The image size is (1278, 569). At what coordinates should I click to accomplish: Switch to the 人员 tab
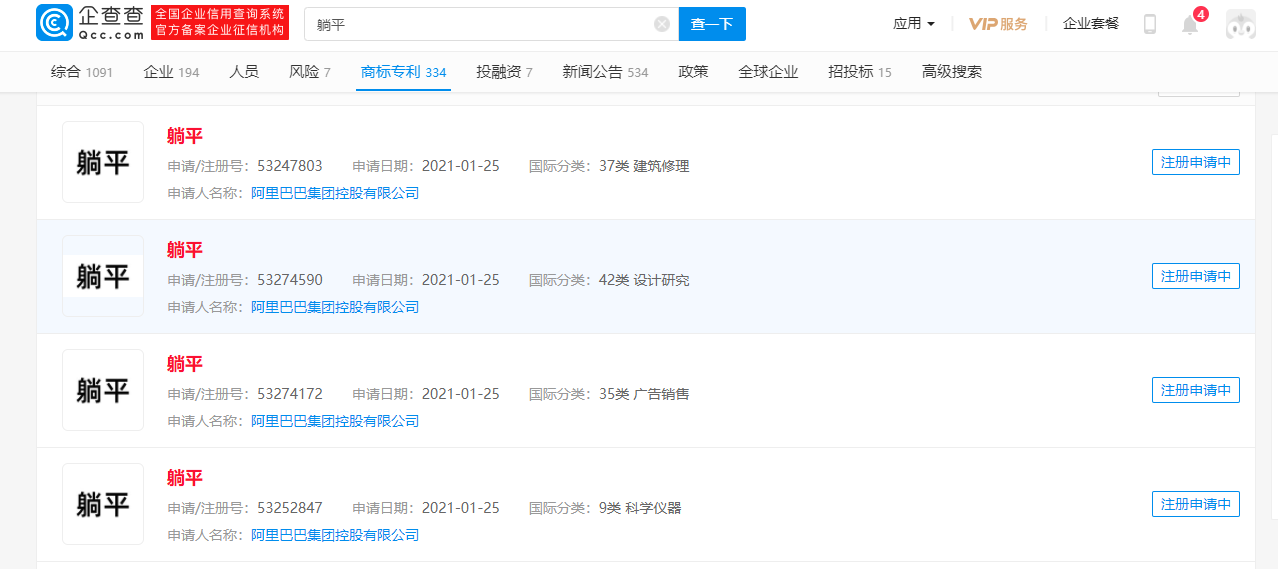tap(244, 72)
